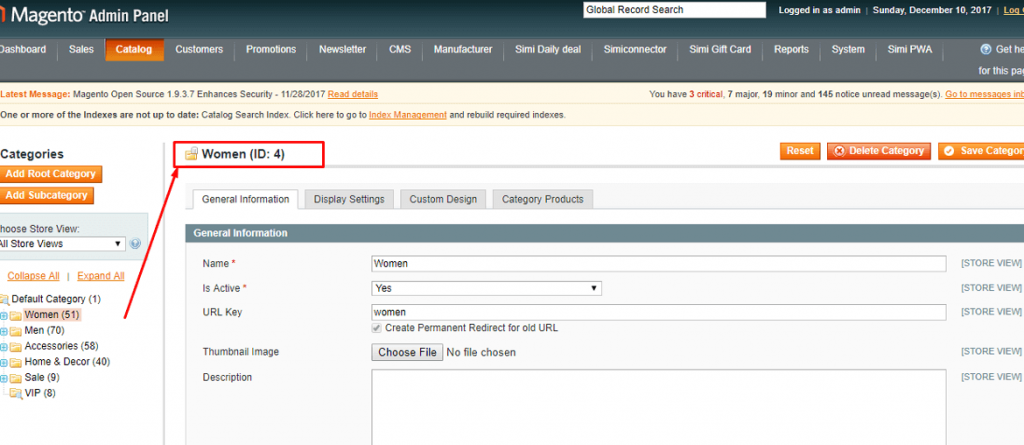Open the Customers menu
Image resolution: width=1024 pixels, height=445 pixels.
[x=199, y=50]
